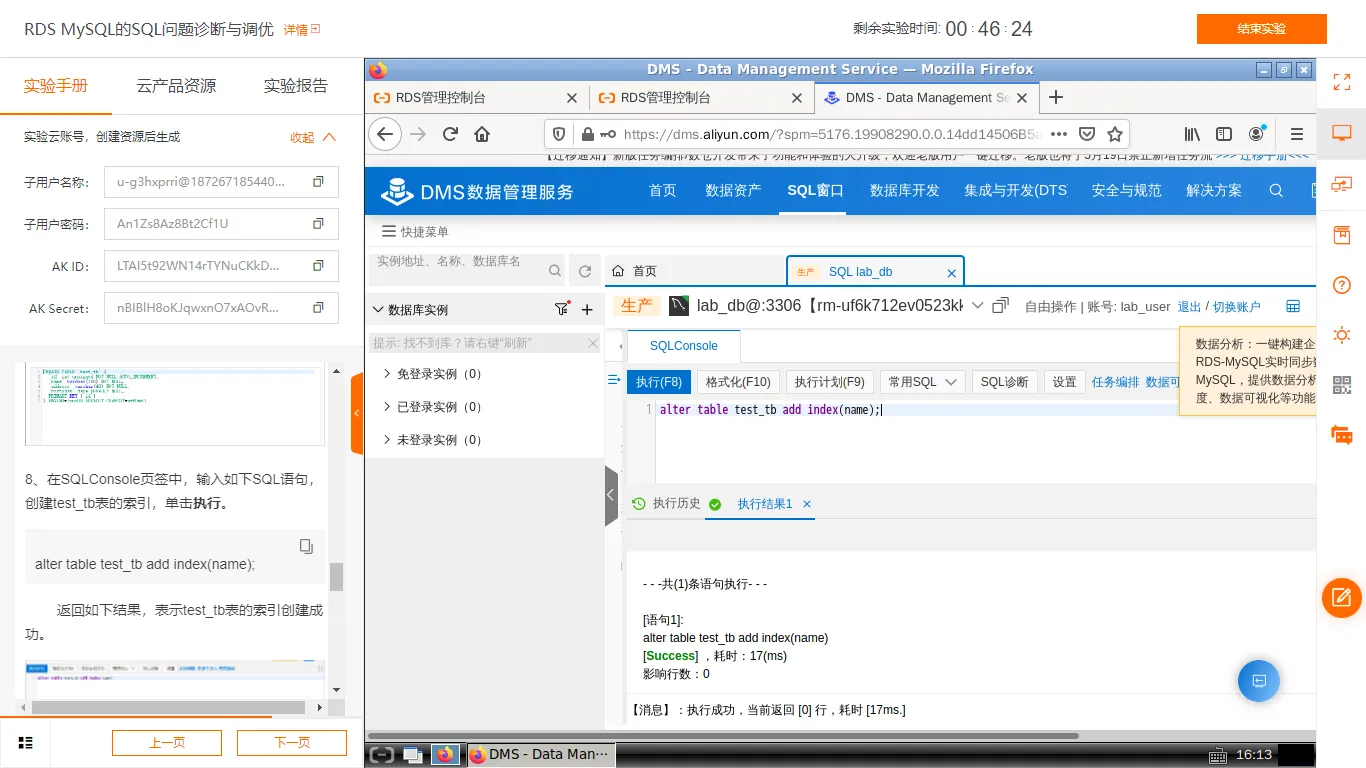
Task: Refresh the instance list
Action: pos(585,271)
